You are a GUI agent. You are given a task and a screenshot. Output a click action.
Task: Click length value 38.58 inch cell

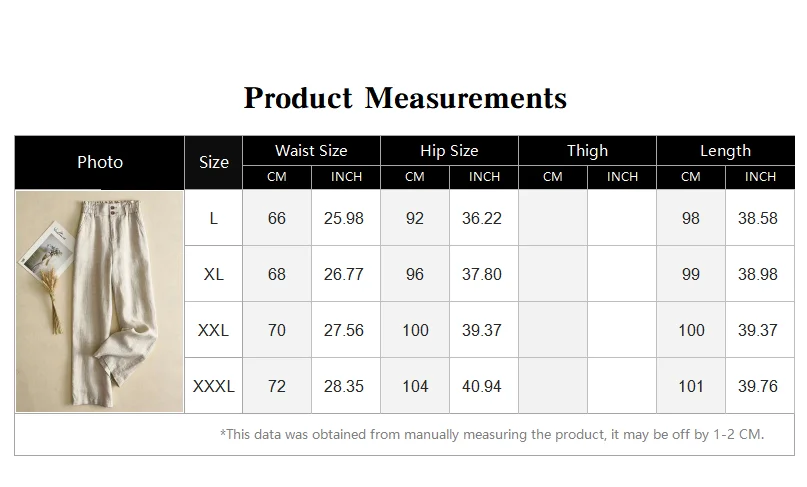(758, 218)
